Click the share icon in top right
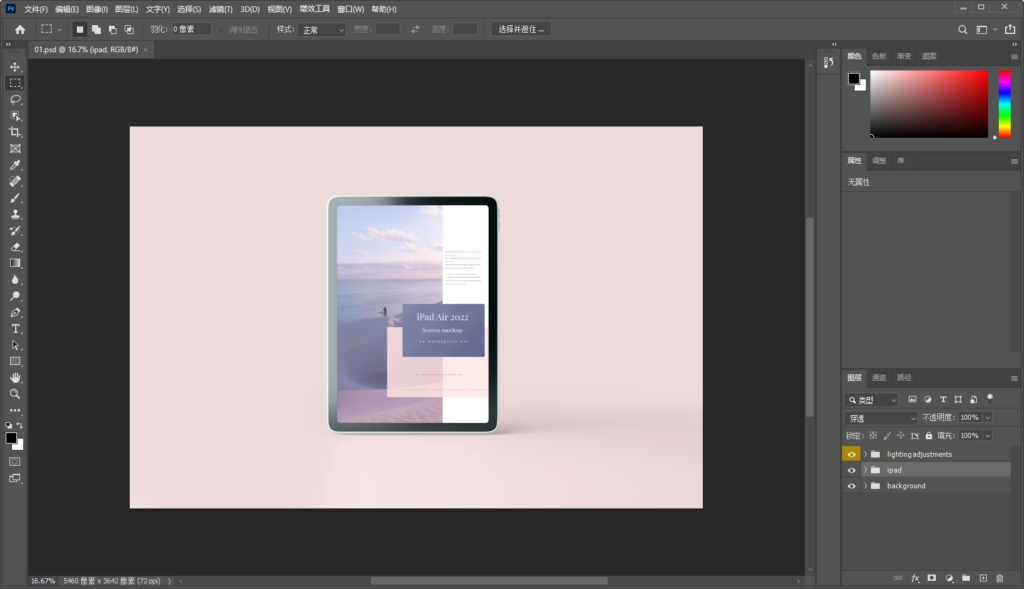Image resolution: width=1024 pixels, height=589 pixels. pyautogui.click(x=1010, y=29)
